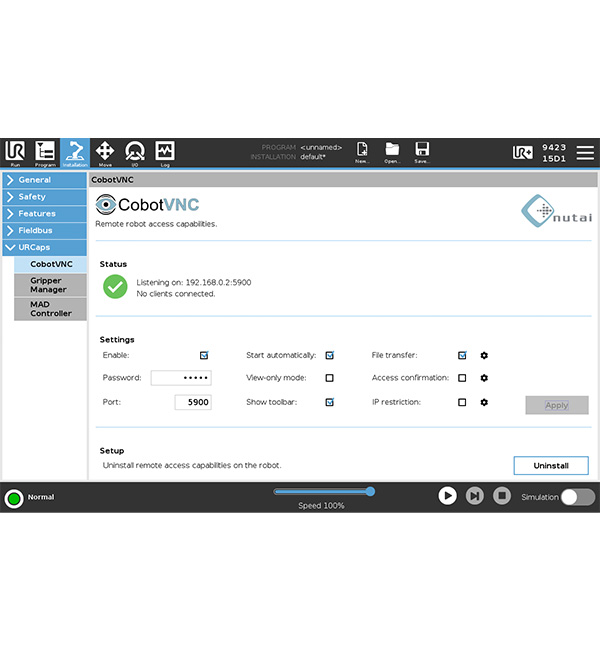
Task: Open the Run tab icon
Action: [x=15, y=153]
